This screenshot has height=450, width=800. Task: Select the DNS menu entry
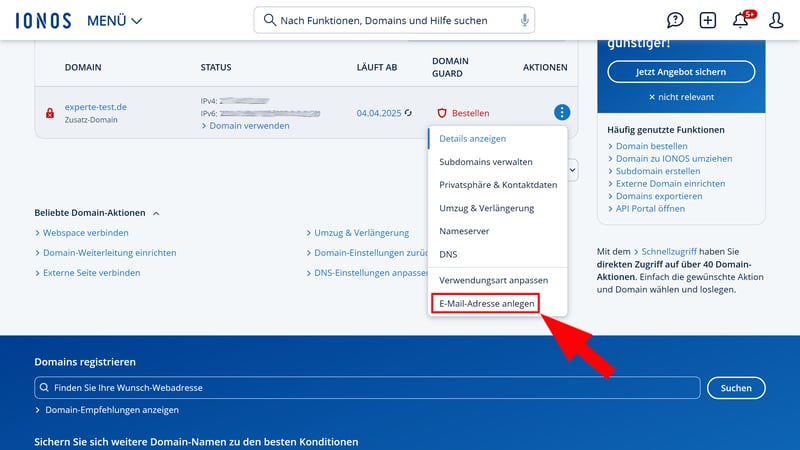pos(448,254)
